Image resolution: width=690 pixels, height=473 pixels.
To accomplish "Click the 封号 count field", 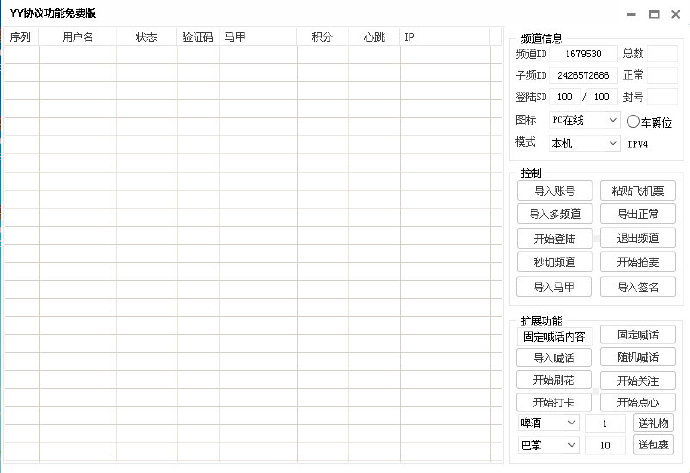I will click(x=662, y=96).
